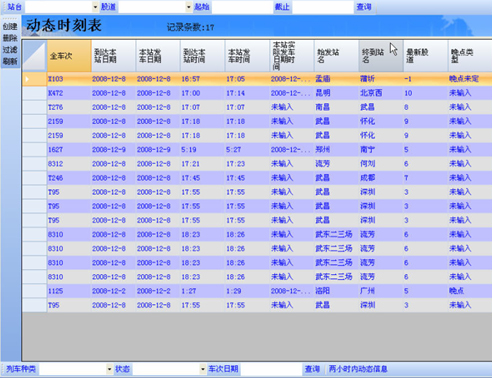This screenshot has width=492, height=378.
Task: Open the 列车种类 dropdown arrow
Action: 109,369
